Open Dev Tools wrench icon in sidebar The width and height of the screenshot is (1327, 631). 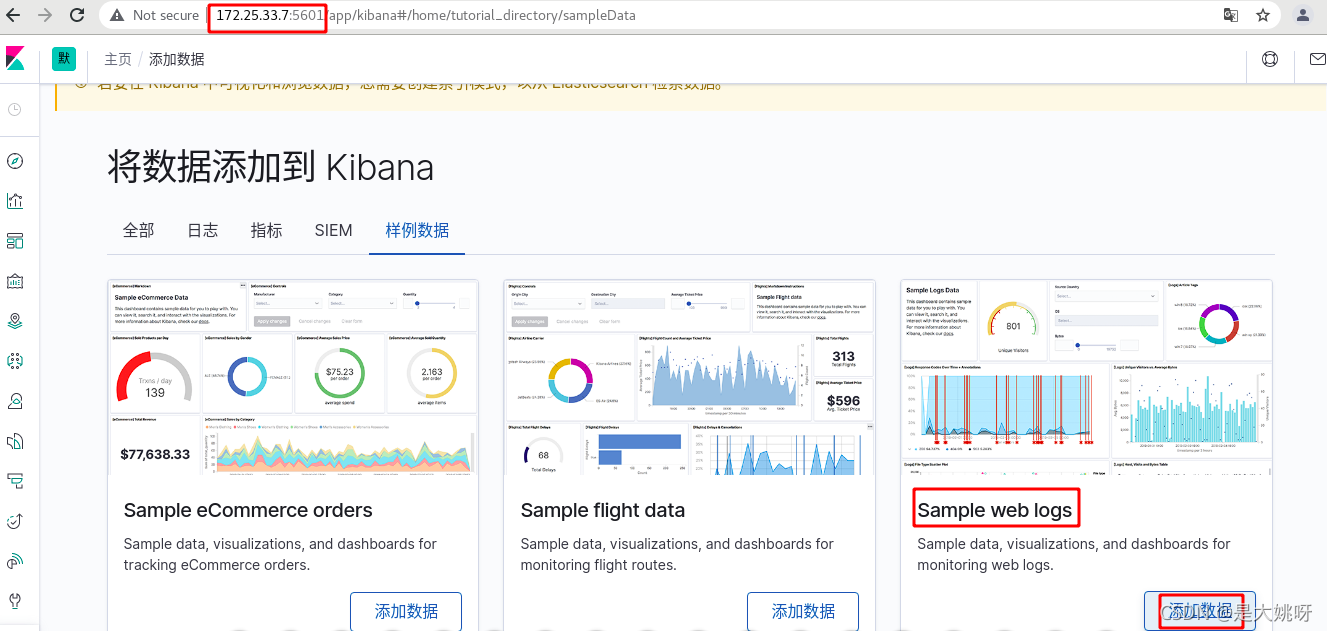click(15, 601)
